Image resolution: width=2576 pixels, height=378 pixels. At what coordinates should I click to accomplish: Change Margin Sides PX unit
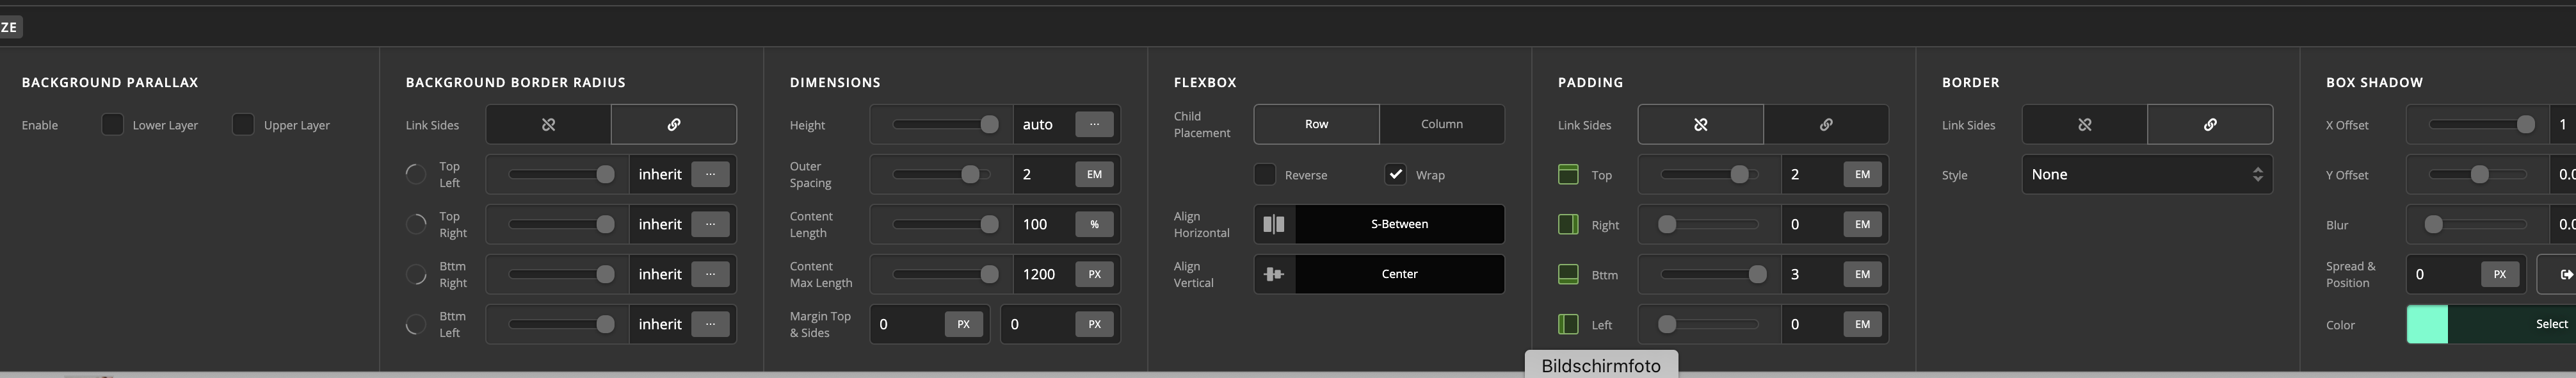coord(1094,324)
